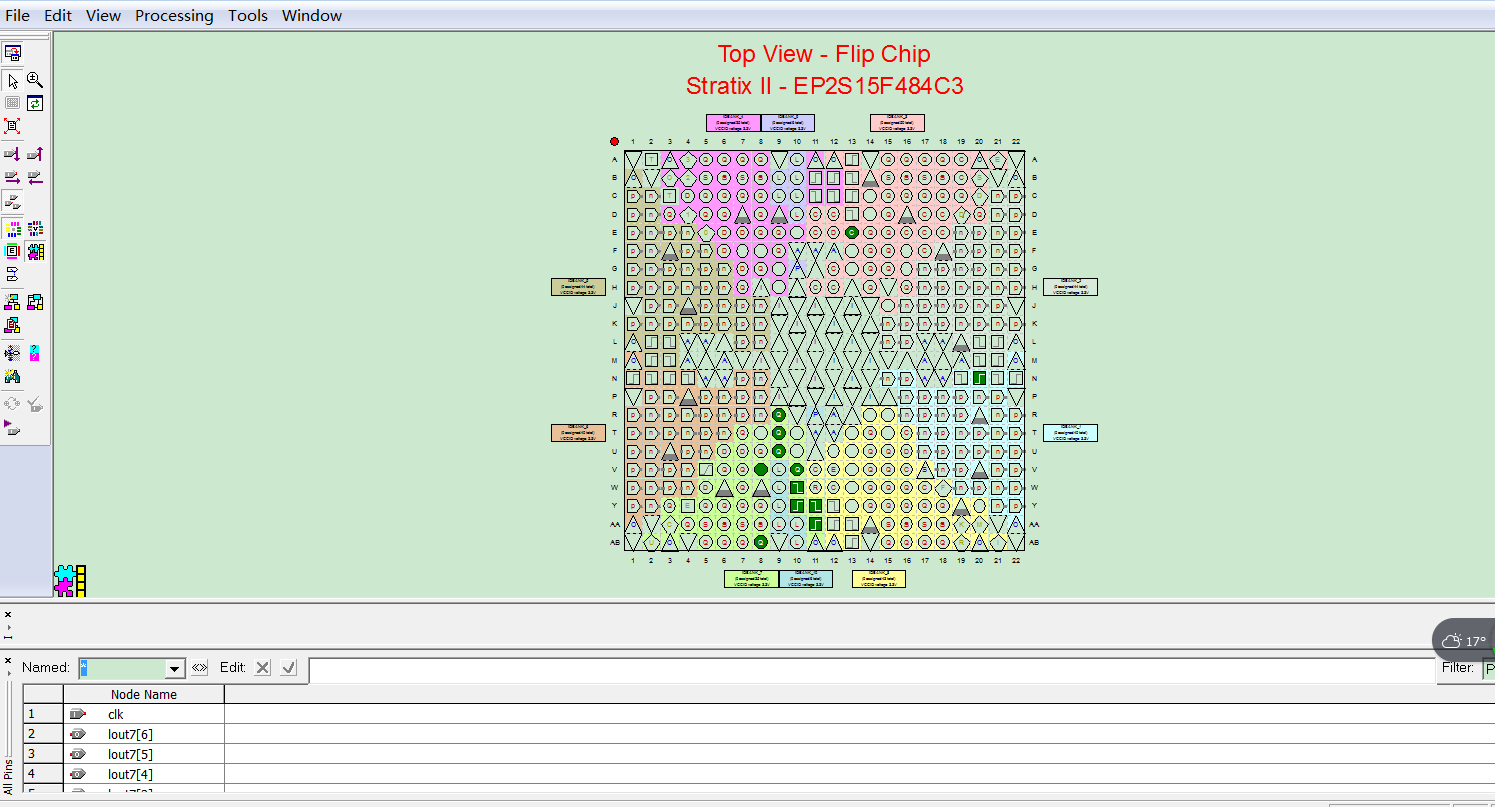Click the green circular arrows toolbar icon
1495x807 pixels.
(x=35, y=103)
